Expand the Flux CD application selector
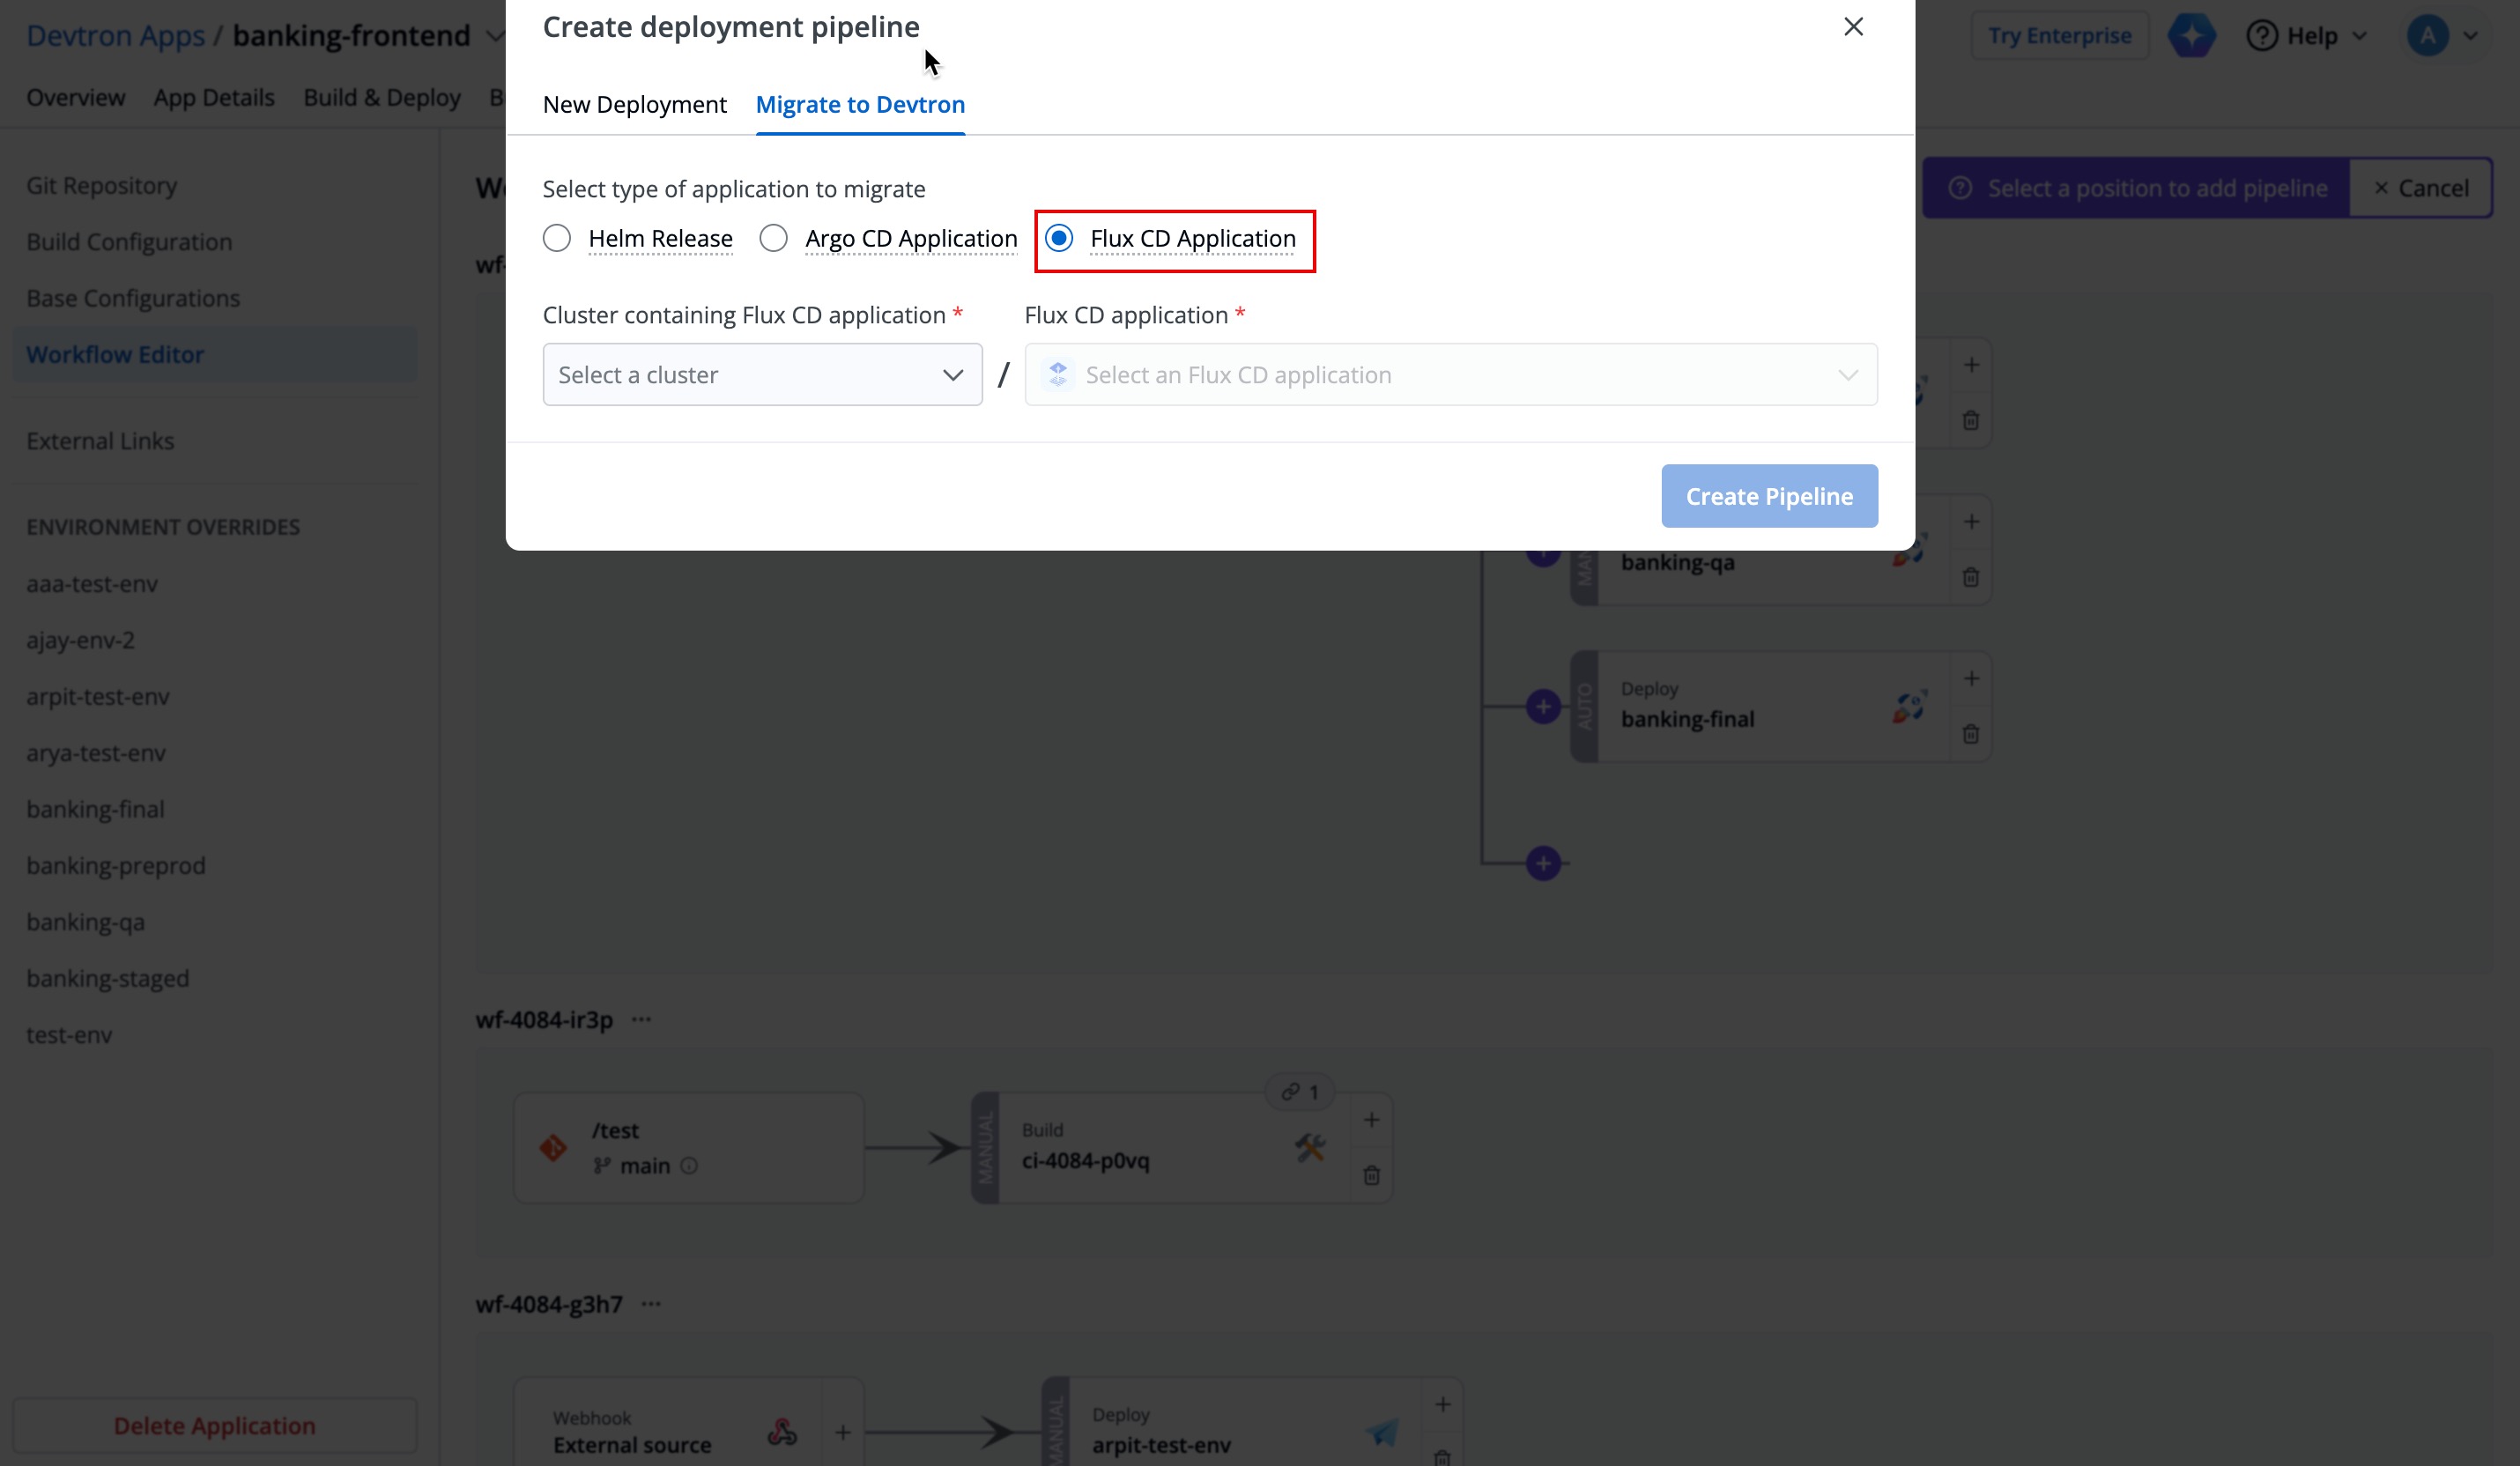The width and height of the screenshot is (2520, 1466). coord(1450,375)
